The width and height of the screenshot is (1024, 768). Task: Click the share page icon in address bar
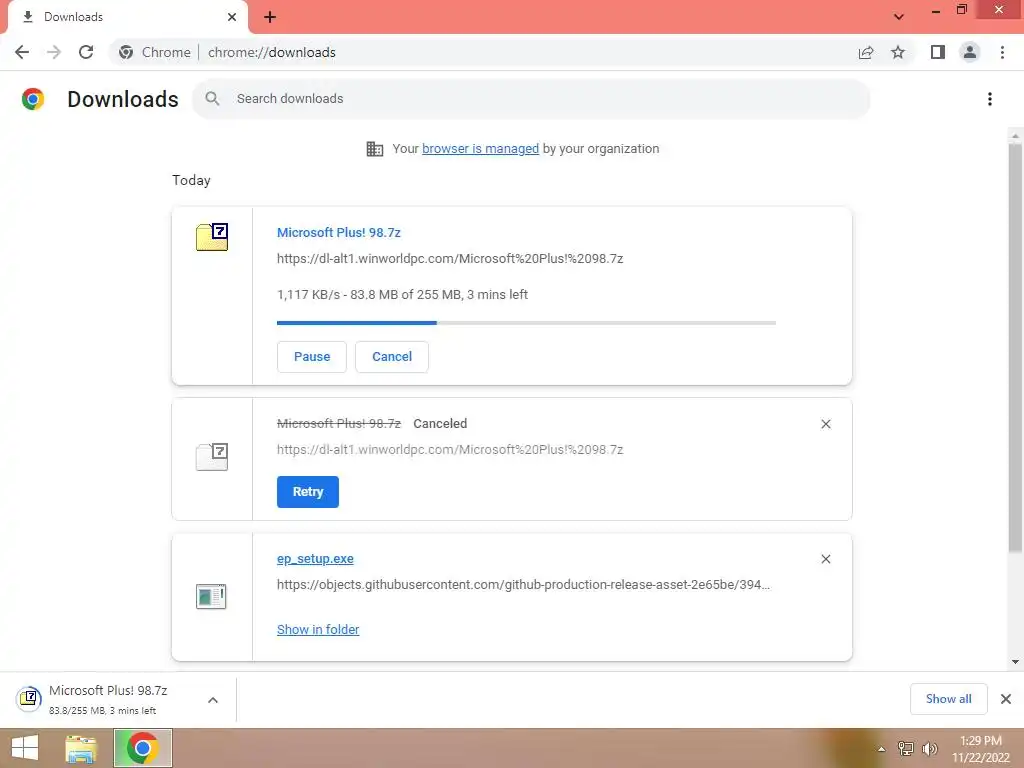click(x=866, y=52)
